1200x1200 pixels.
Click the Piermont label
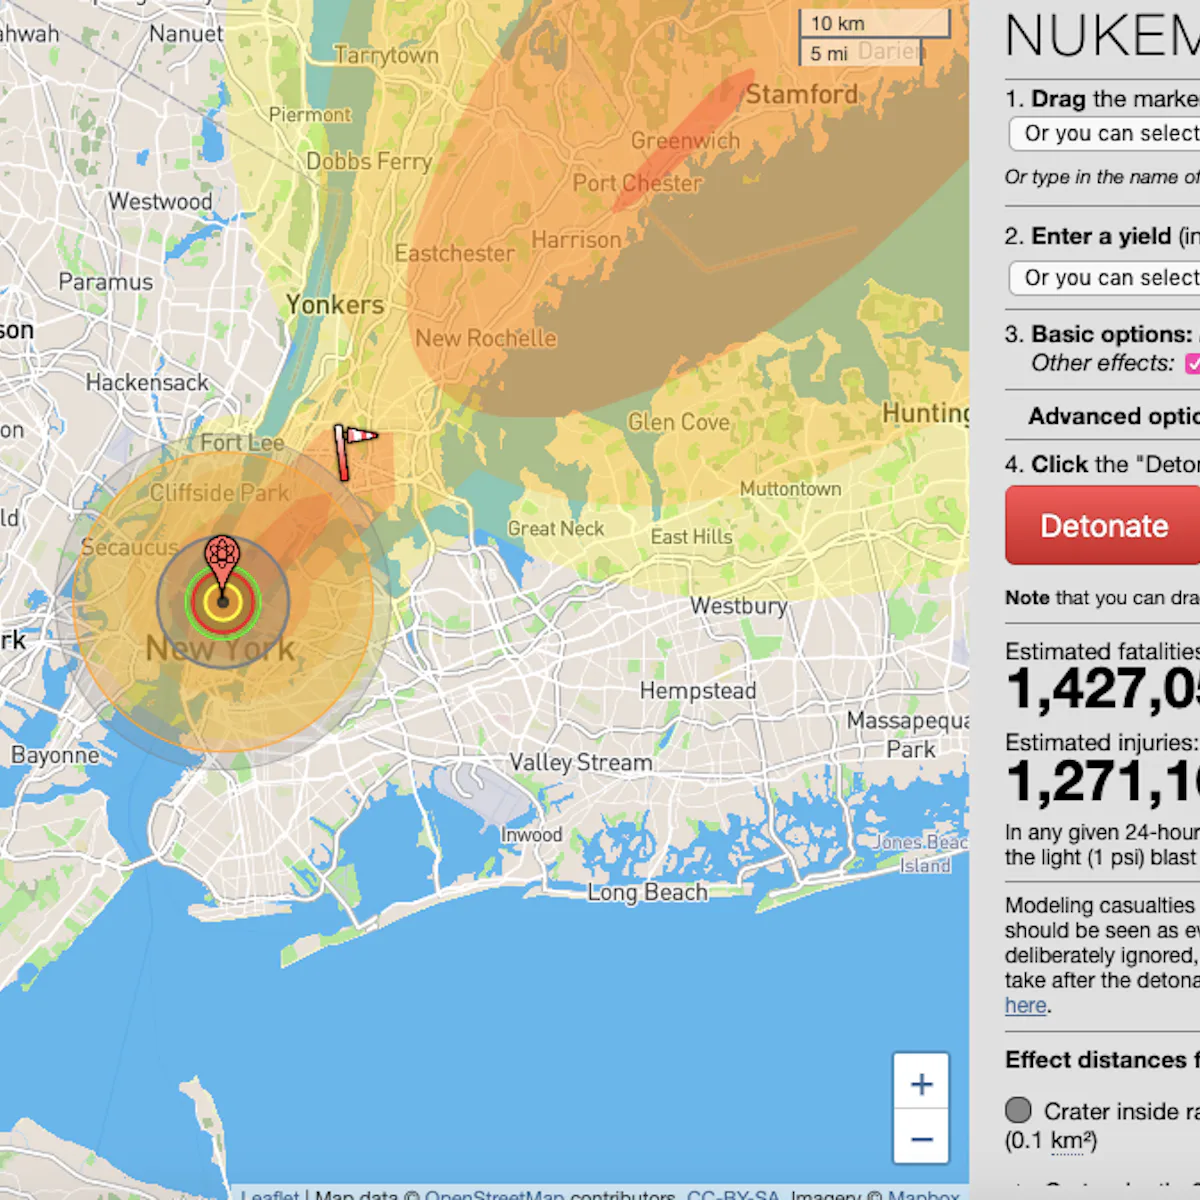pyautogui.click(x=310, y=115)
